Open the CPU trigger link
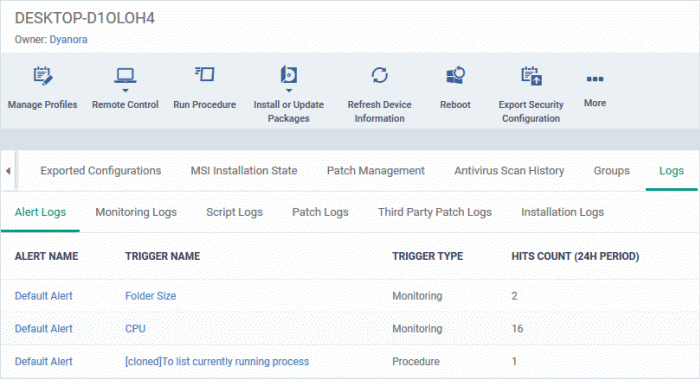The height and width of the screenshot is (379, 700). (x=135, y=329)
